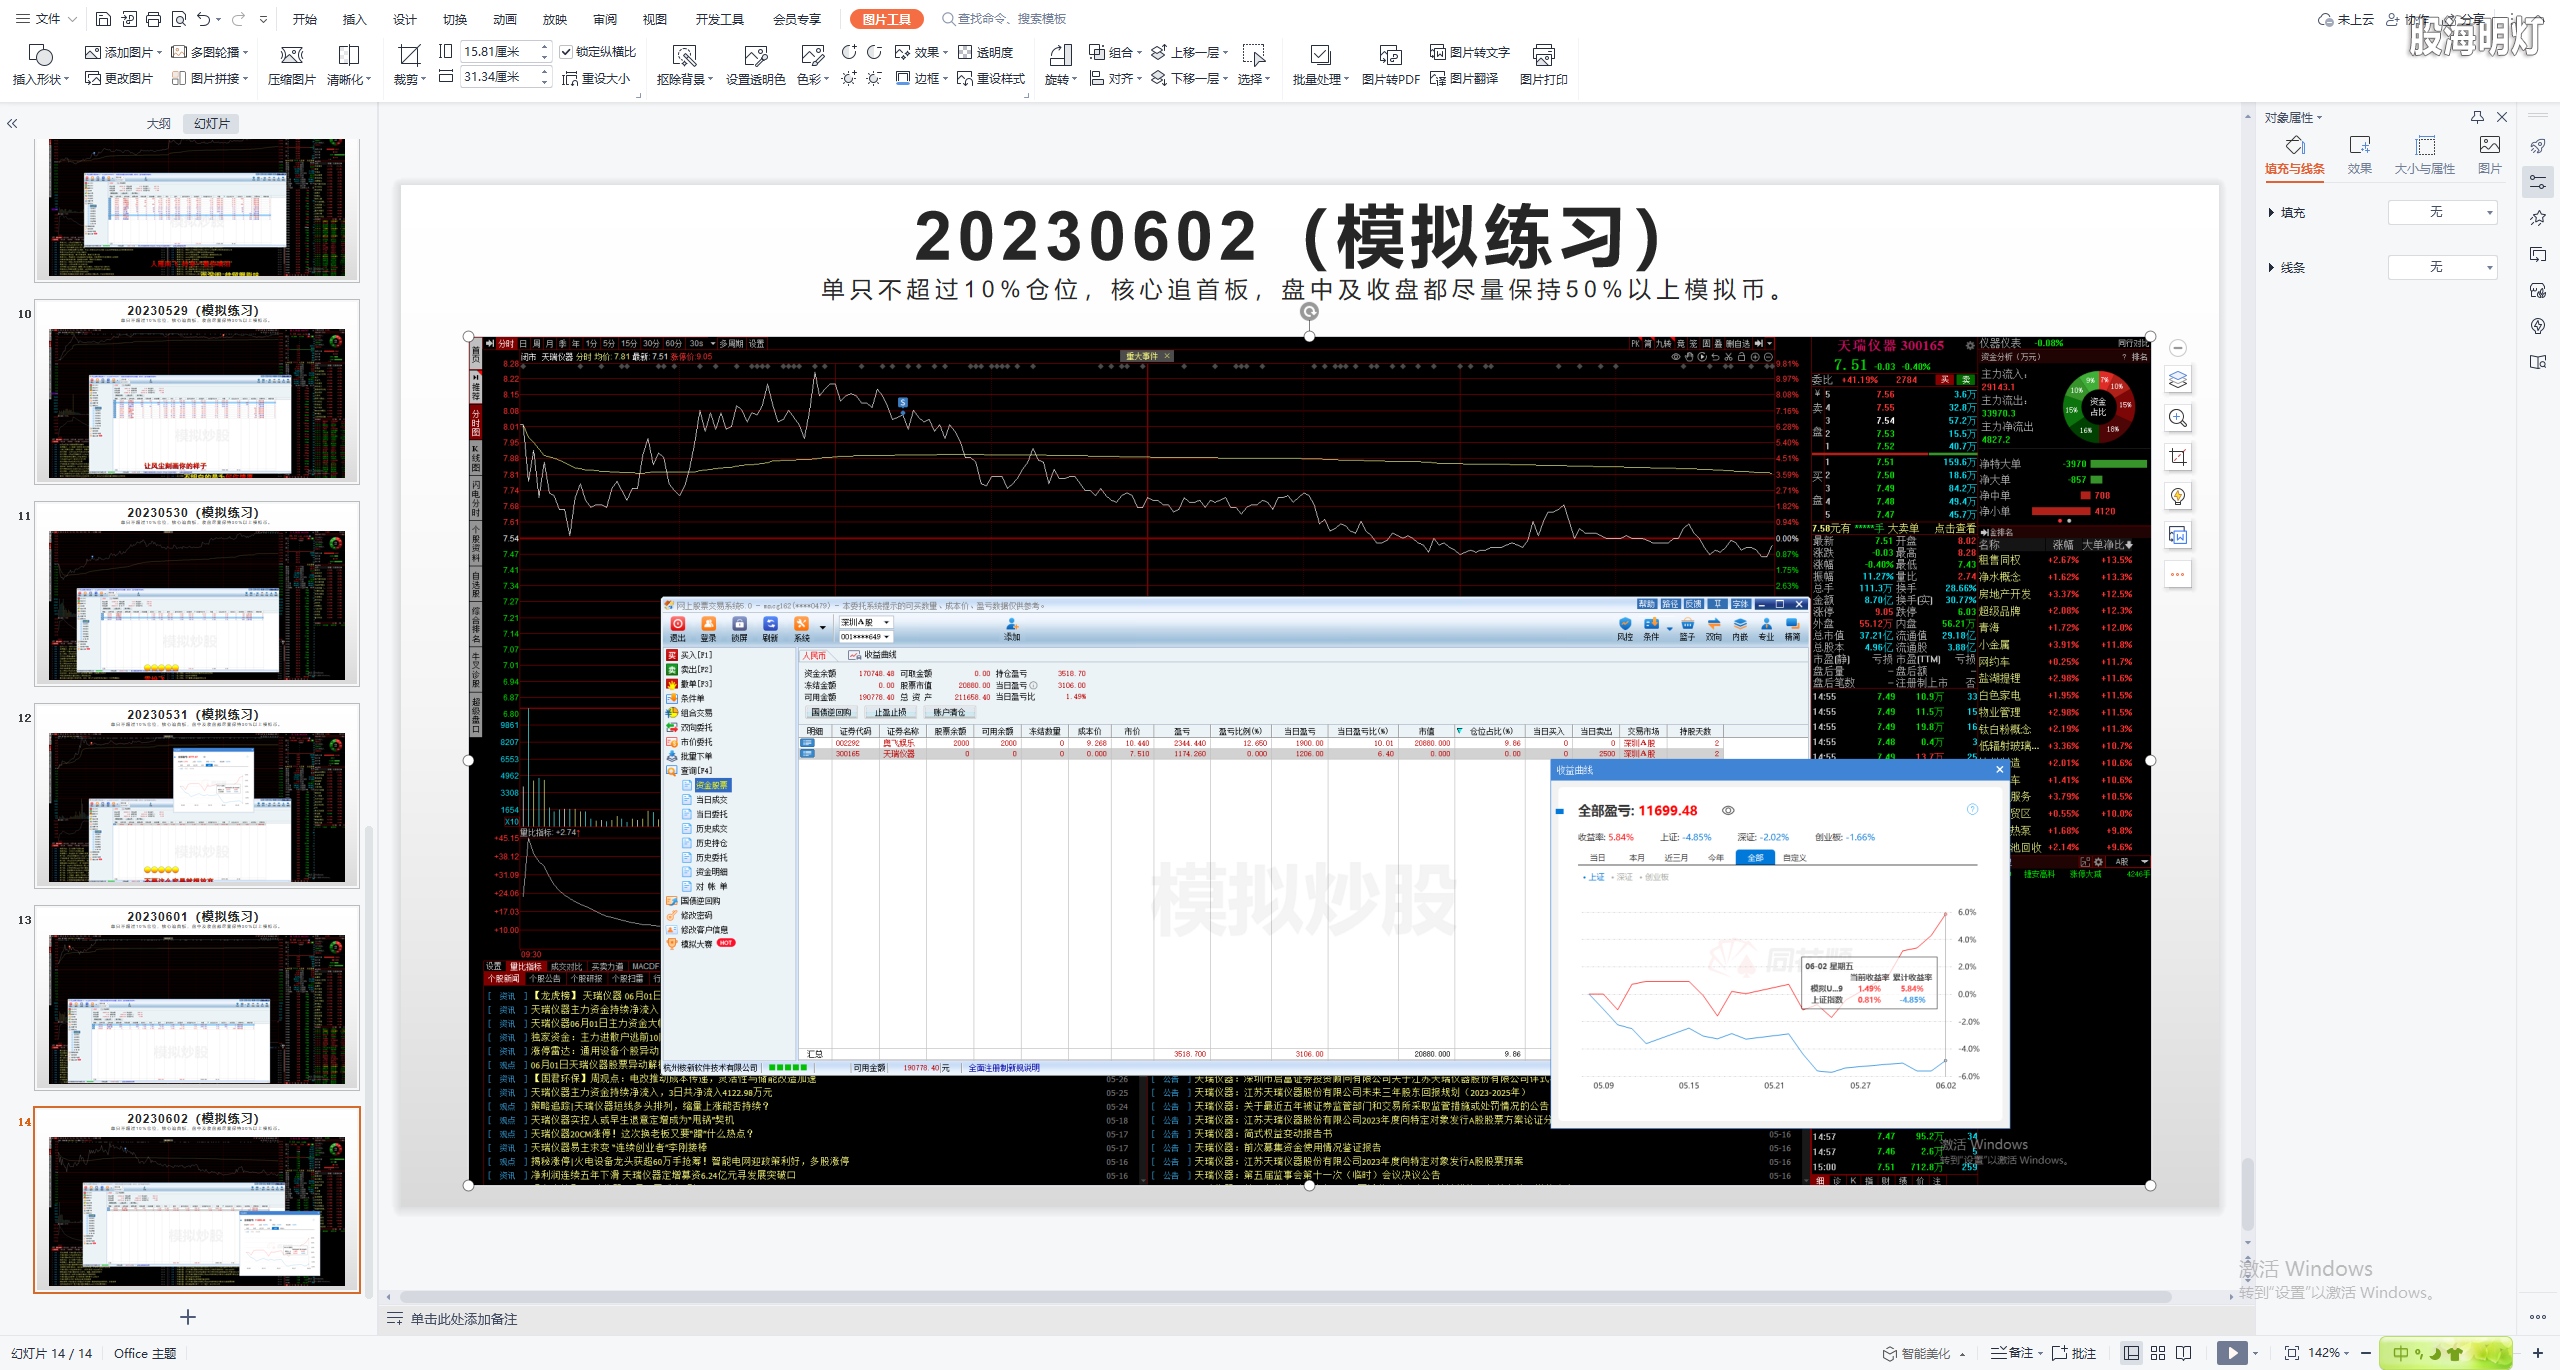Image resolution: width=2560 pixels, height=1370 pixels.
Task: Click the Selection pane (选择) icon
Action: tap(1253, 64)
